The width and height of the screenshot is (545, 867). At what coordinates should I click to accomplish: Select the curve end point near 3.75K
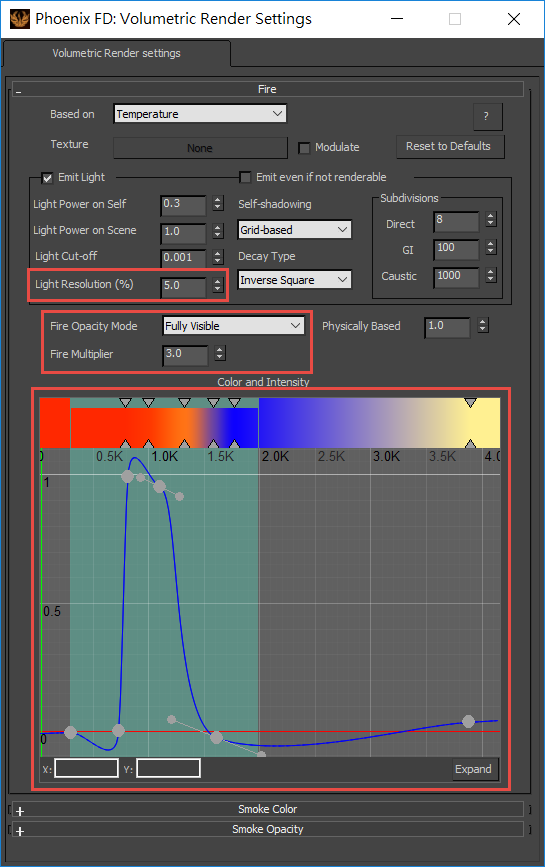468,722
